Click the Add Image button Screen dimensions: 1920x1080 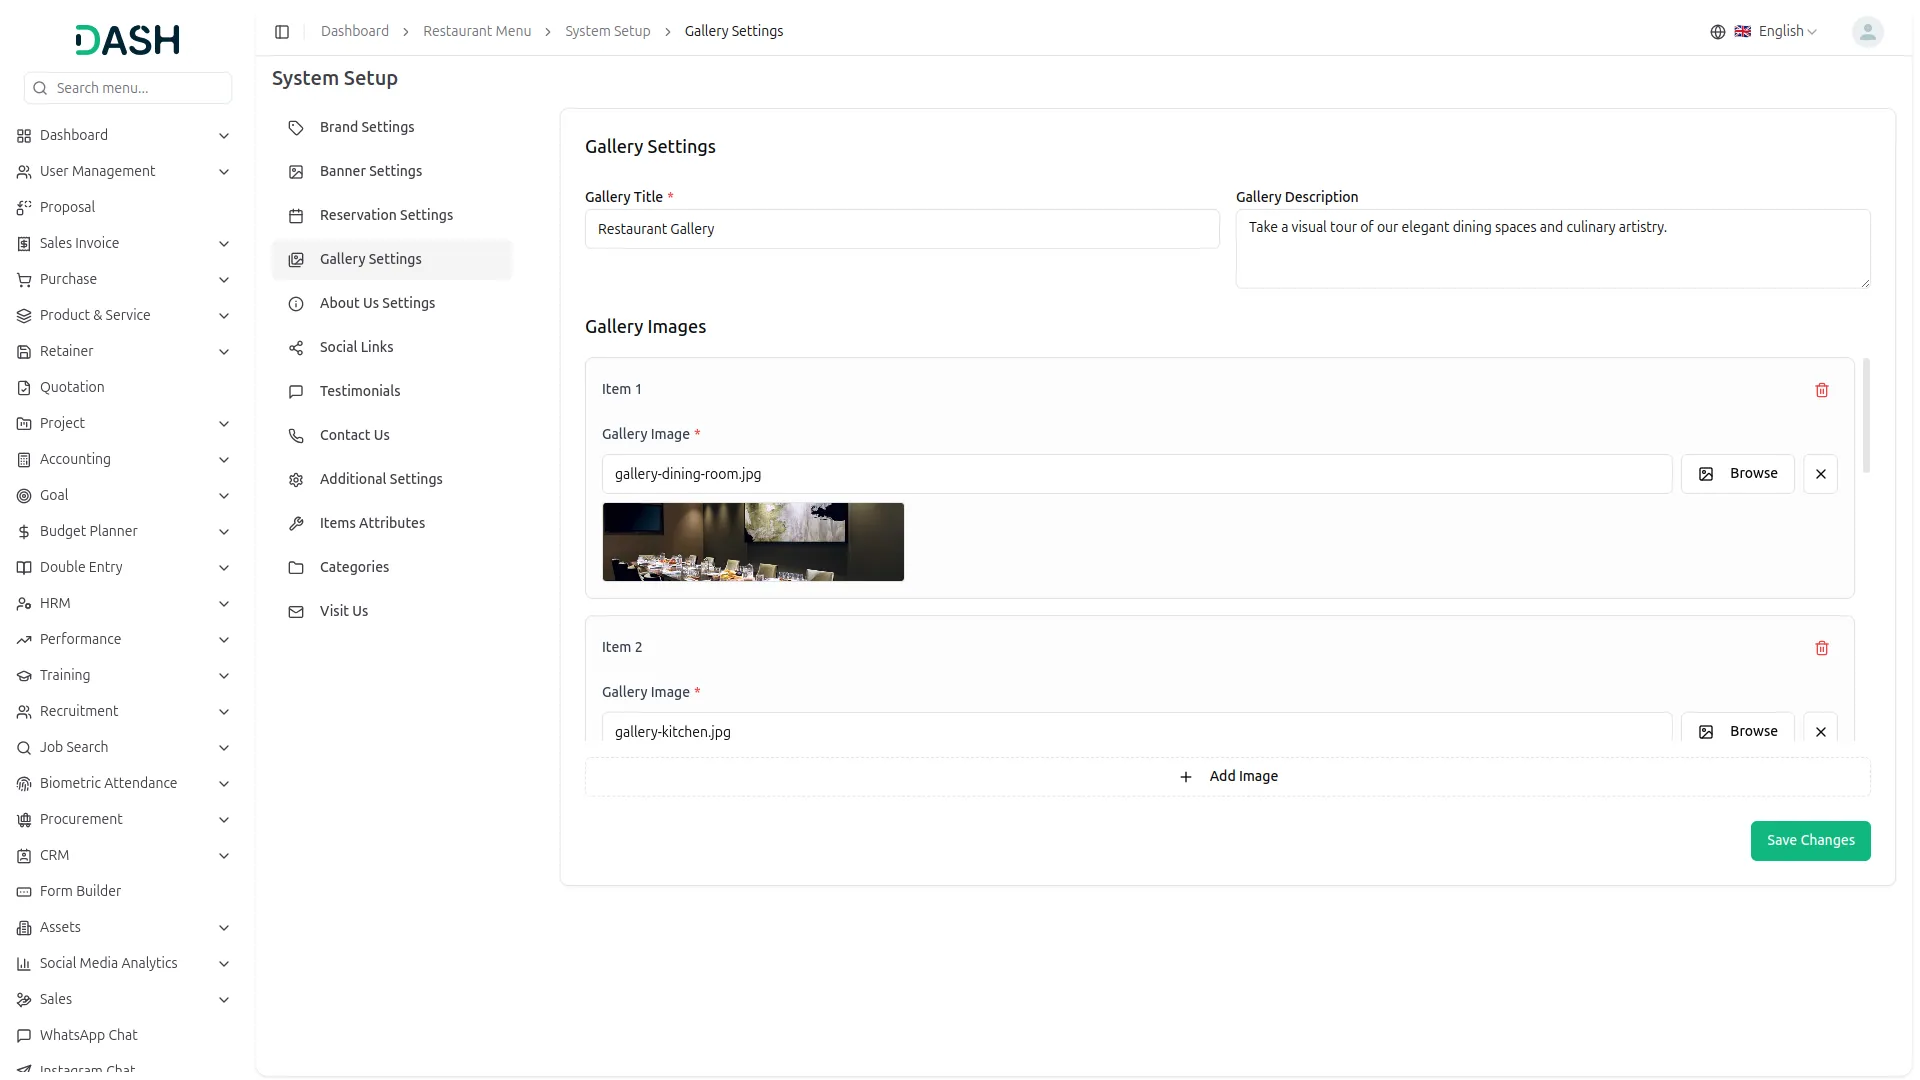[1227, 777]
